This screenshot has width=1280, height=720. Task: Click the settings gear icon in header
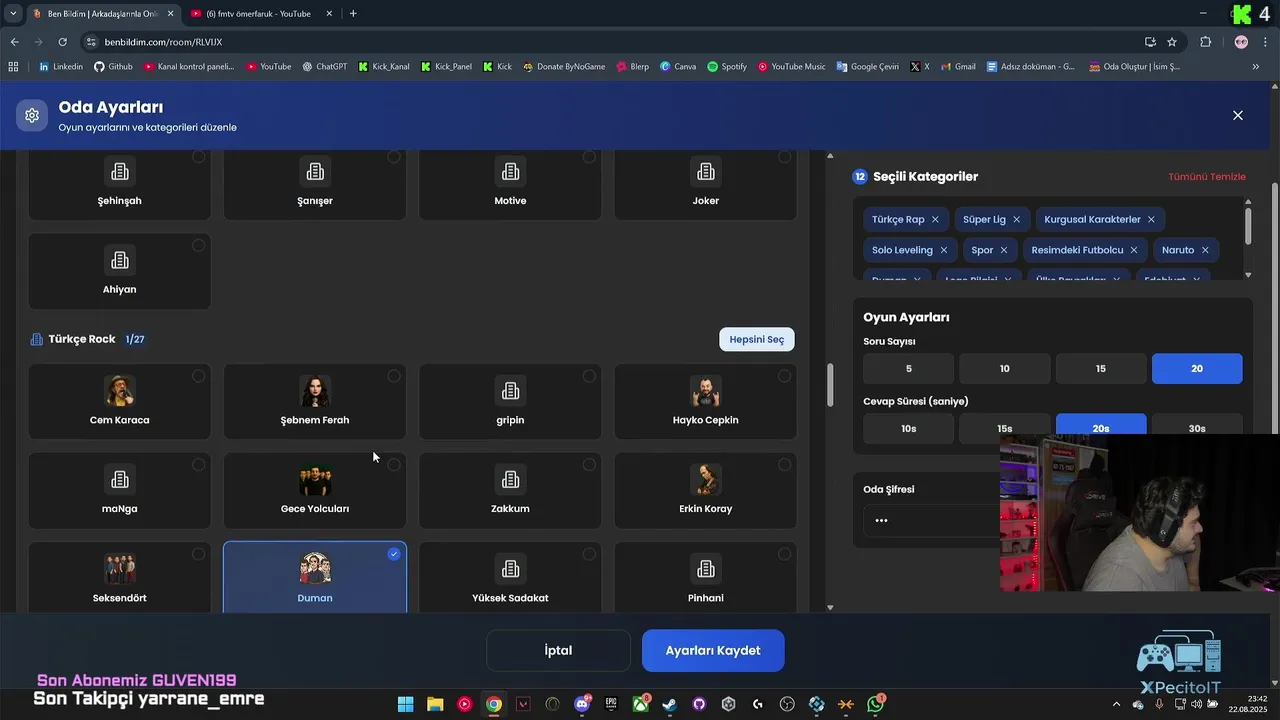32,115
